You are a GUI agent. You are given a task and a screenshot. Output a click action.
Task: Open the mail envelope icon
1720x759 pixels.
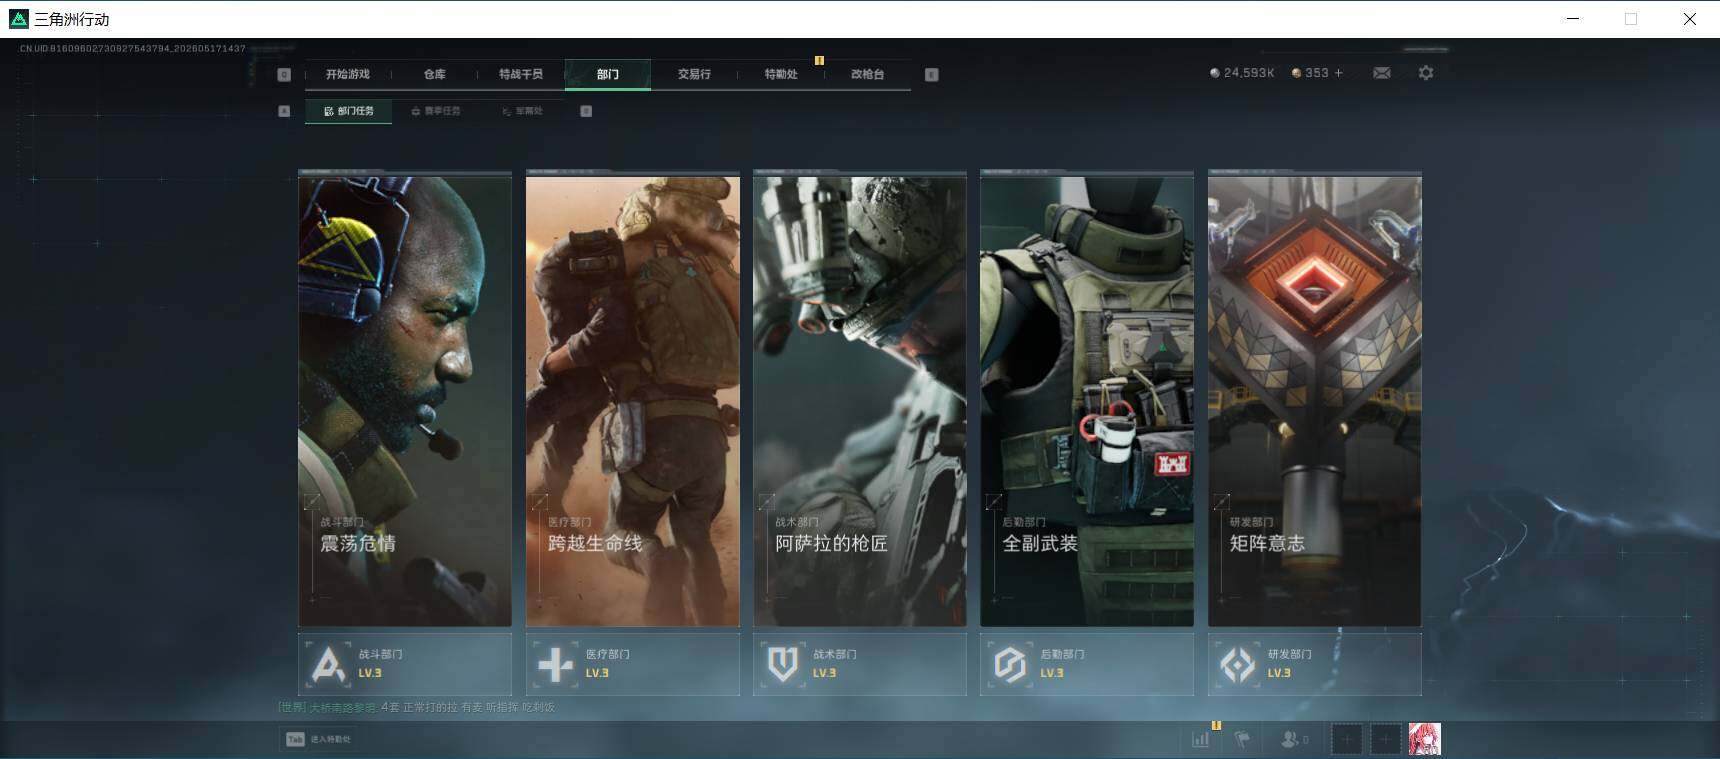point(1382,73)
